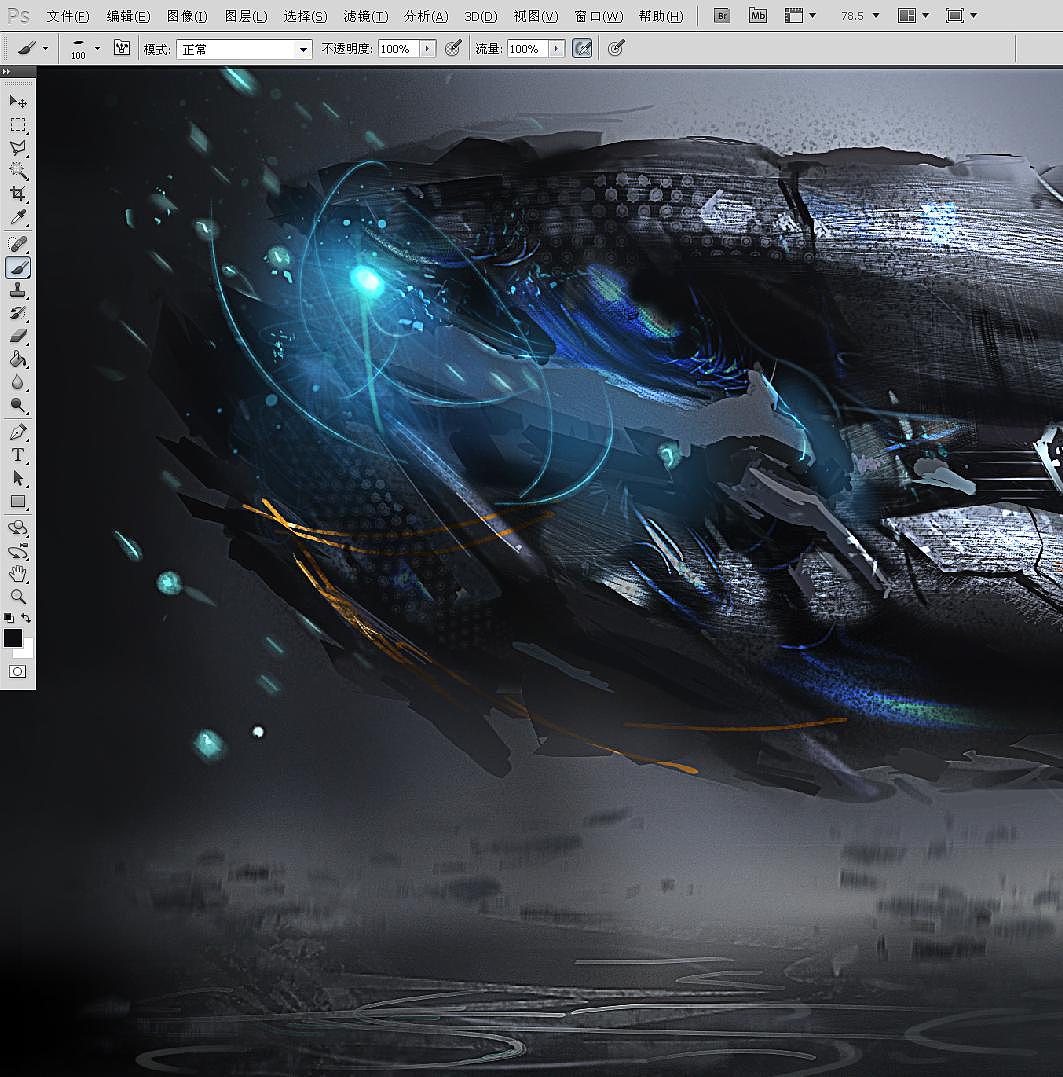The height and width of the screenshot is (1077, 1063).
Task: Click the flow percentage input field
Action: 525,49
